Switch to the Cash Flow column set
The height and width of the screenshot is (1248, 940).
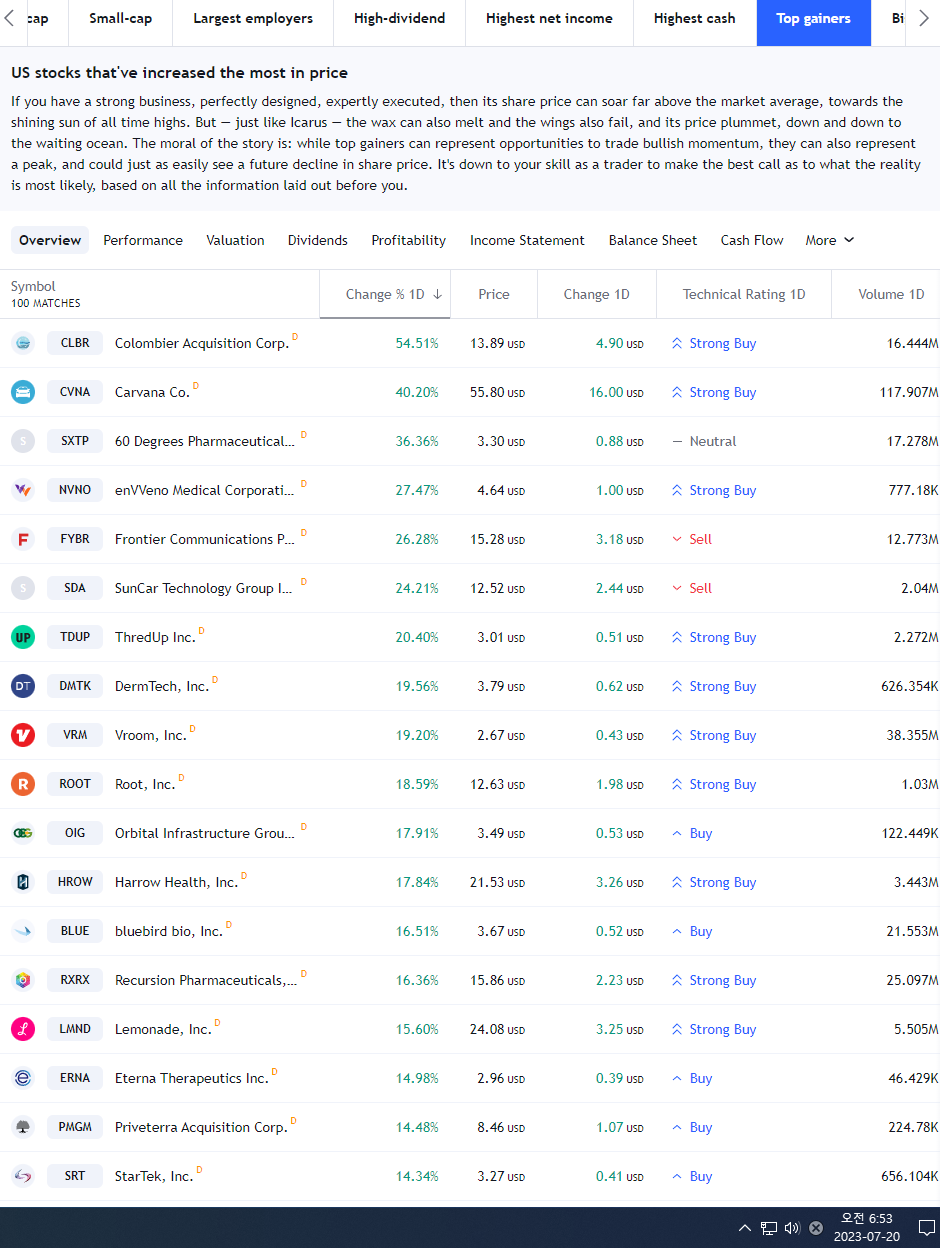[x=752, y=240]
